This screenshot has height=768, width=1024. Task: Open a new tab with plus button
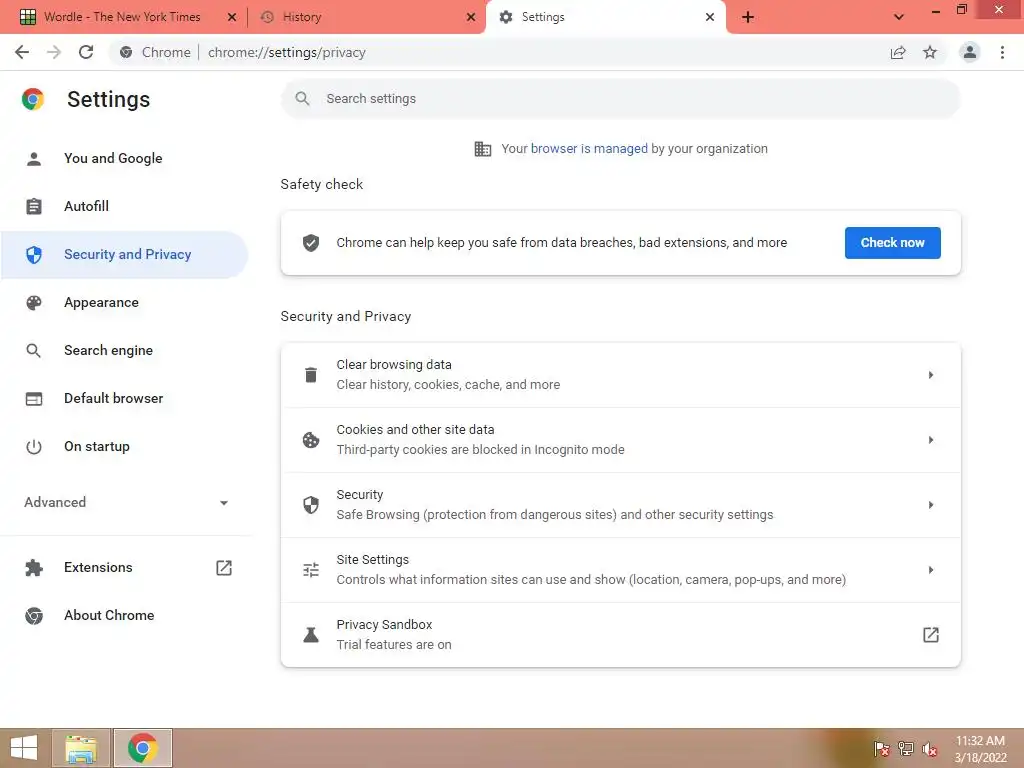(x=748, y=17)
